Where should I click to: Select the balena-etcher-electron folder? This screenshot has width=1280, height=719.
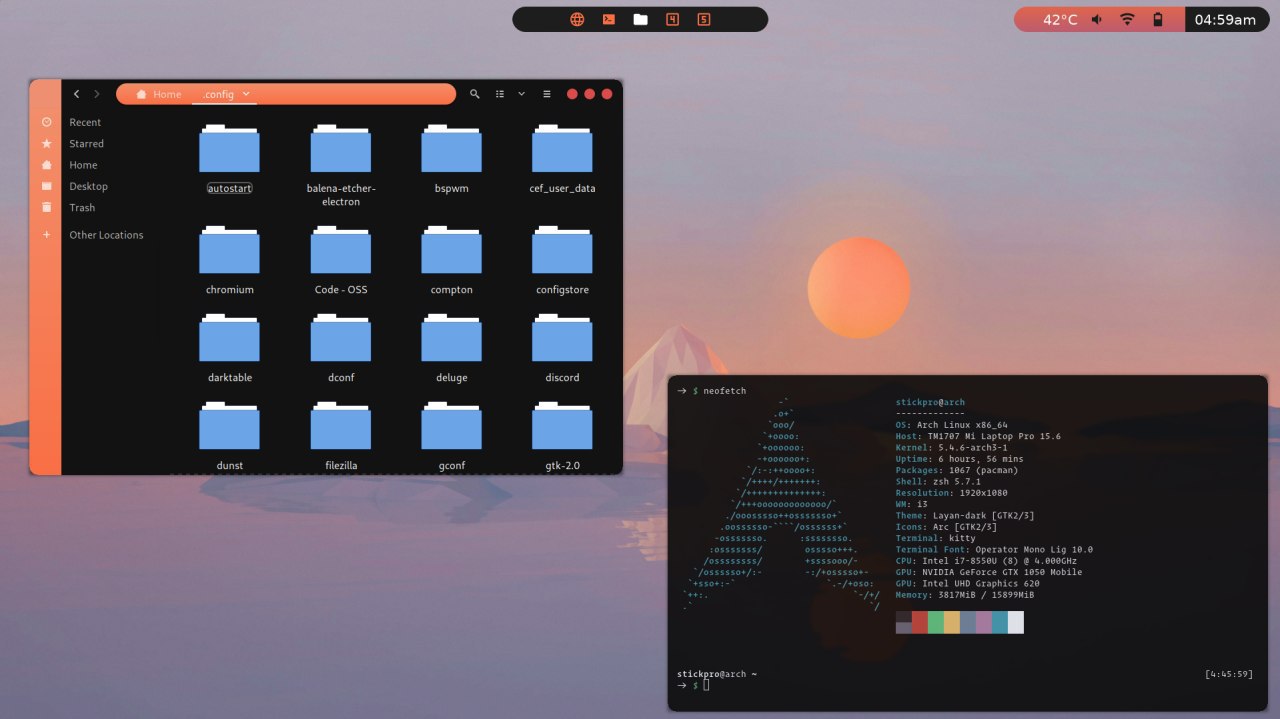(x=341, y=165)
